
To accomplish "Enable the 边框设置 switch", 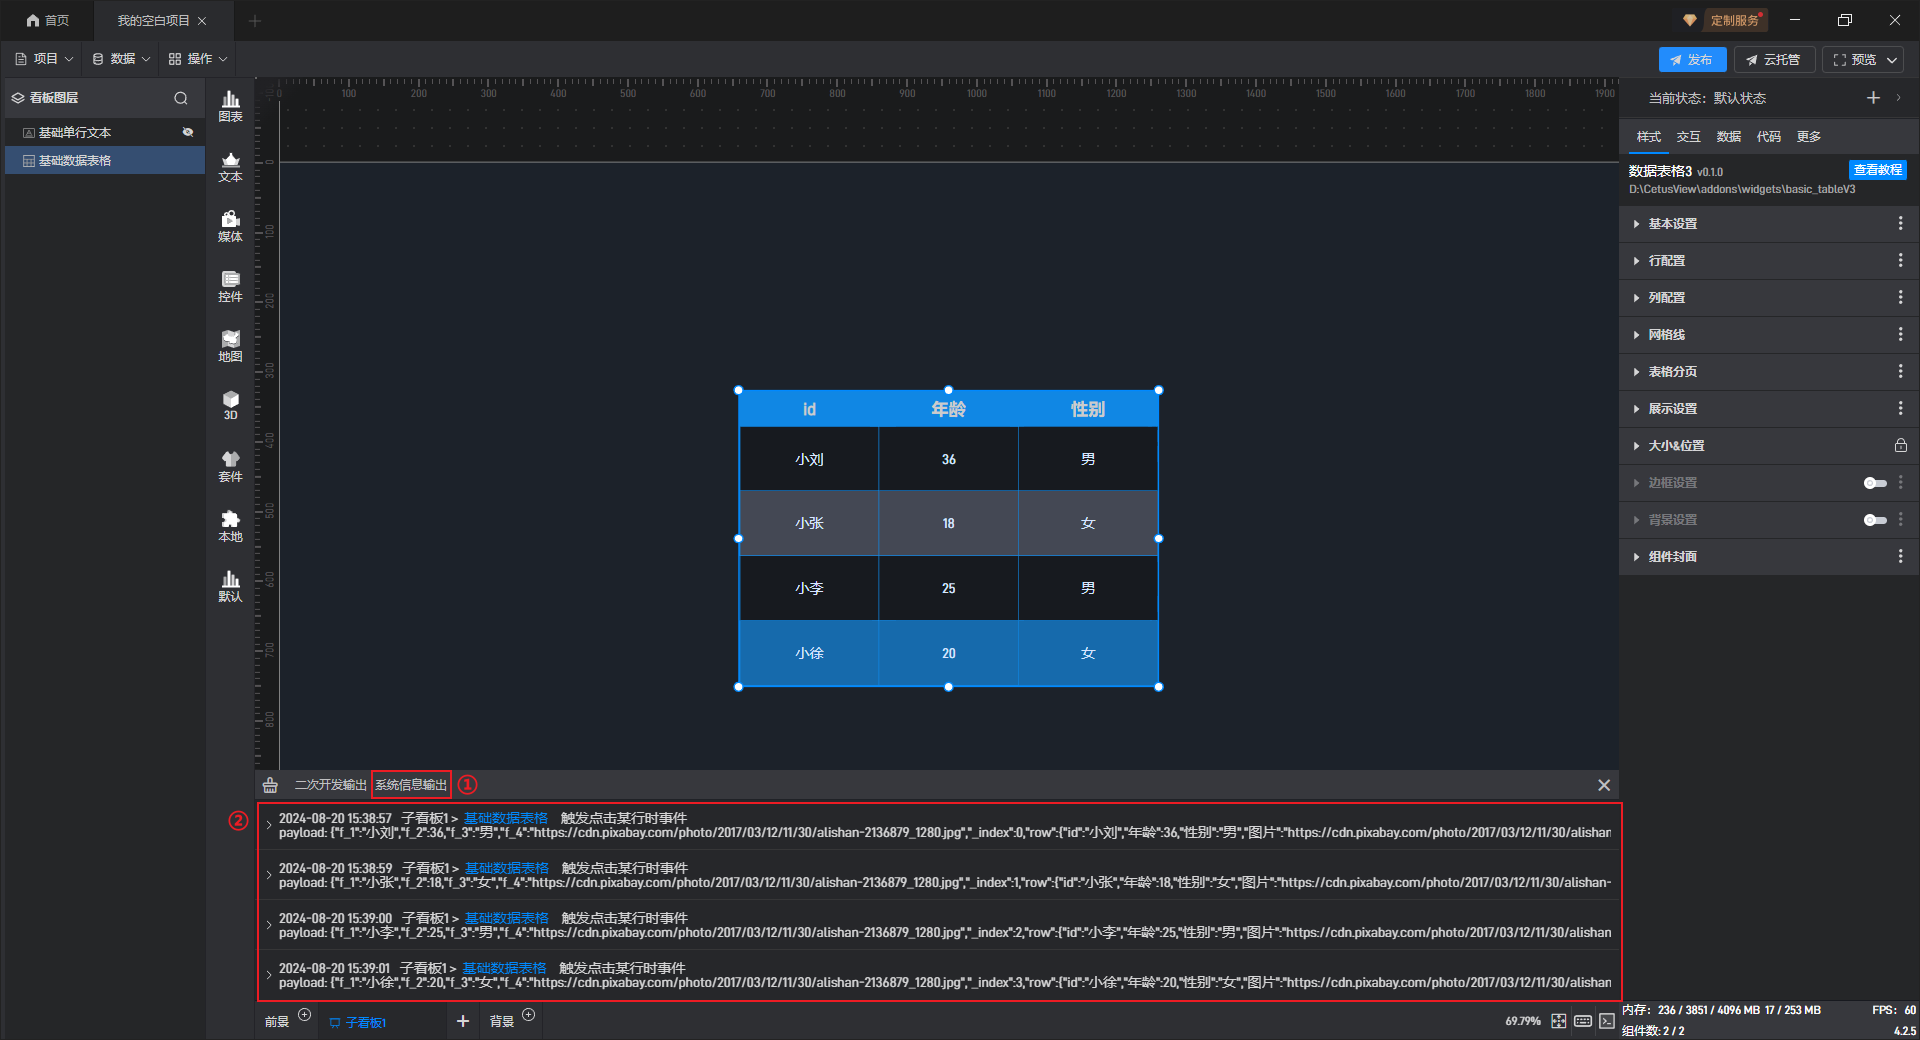I will click(1875, 483).
